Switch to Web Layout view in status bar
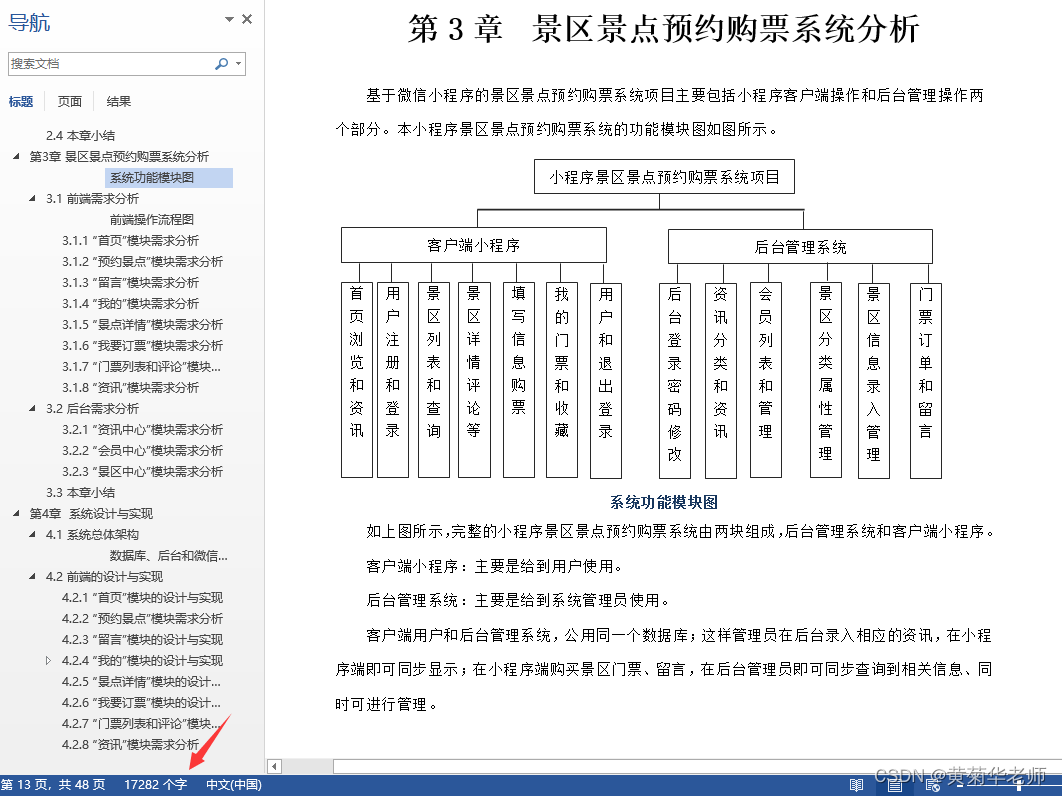Image resolution: width=1062 pixels, height=796 pixels. tap(933, 785)
